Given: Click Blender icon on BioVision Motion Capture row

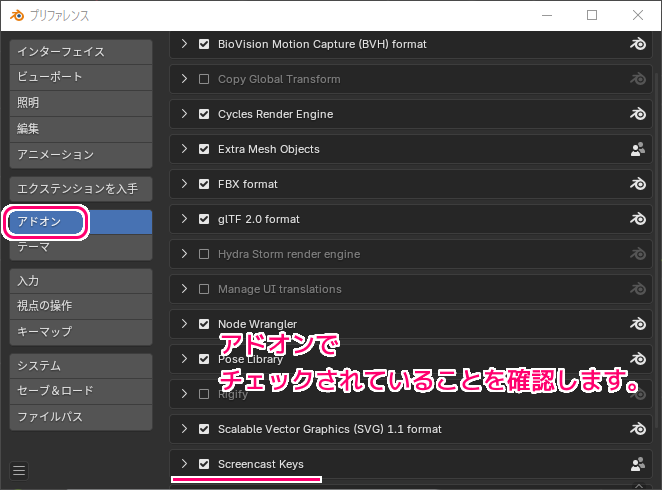Looking at the screenshot, I should pyautogui.click(x=638, y=44).
